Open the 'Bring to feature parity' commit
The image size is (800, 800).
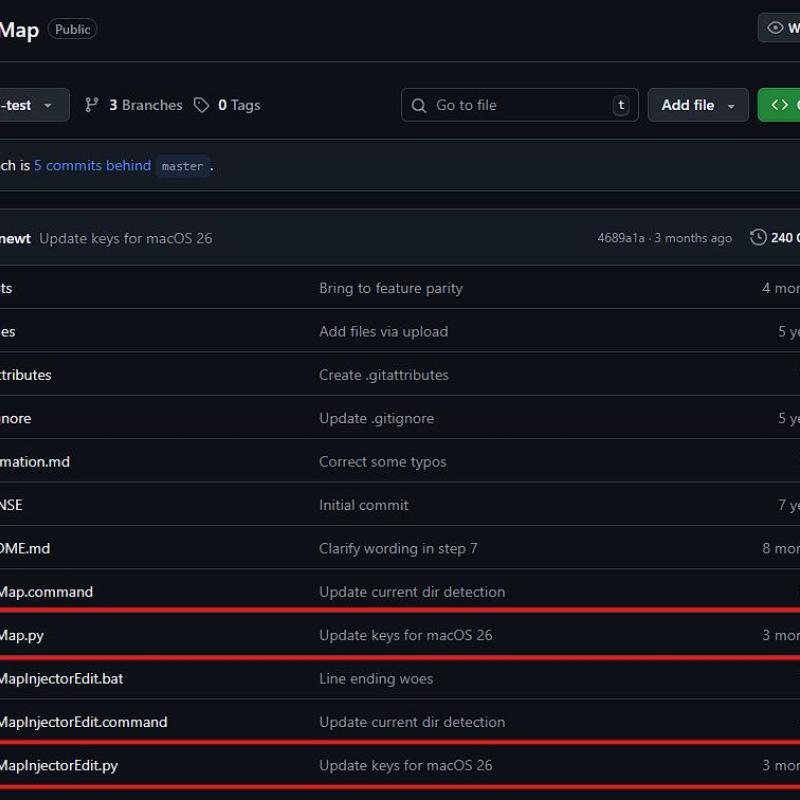(390, 288)
